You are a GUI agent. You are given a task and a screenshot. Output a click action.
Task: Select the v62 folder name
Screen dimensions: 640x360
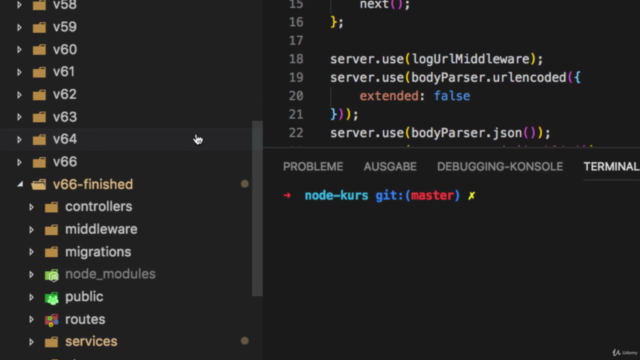pos(65,94)
